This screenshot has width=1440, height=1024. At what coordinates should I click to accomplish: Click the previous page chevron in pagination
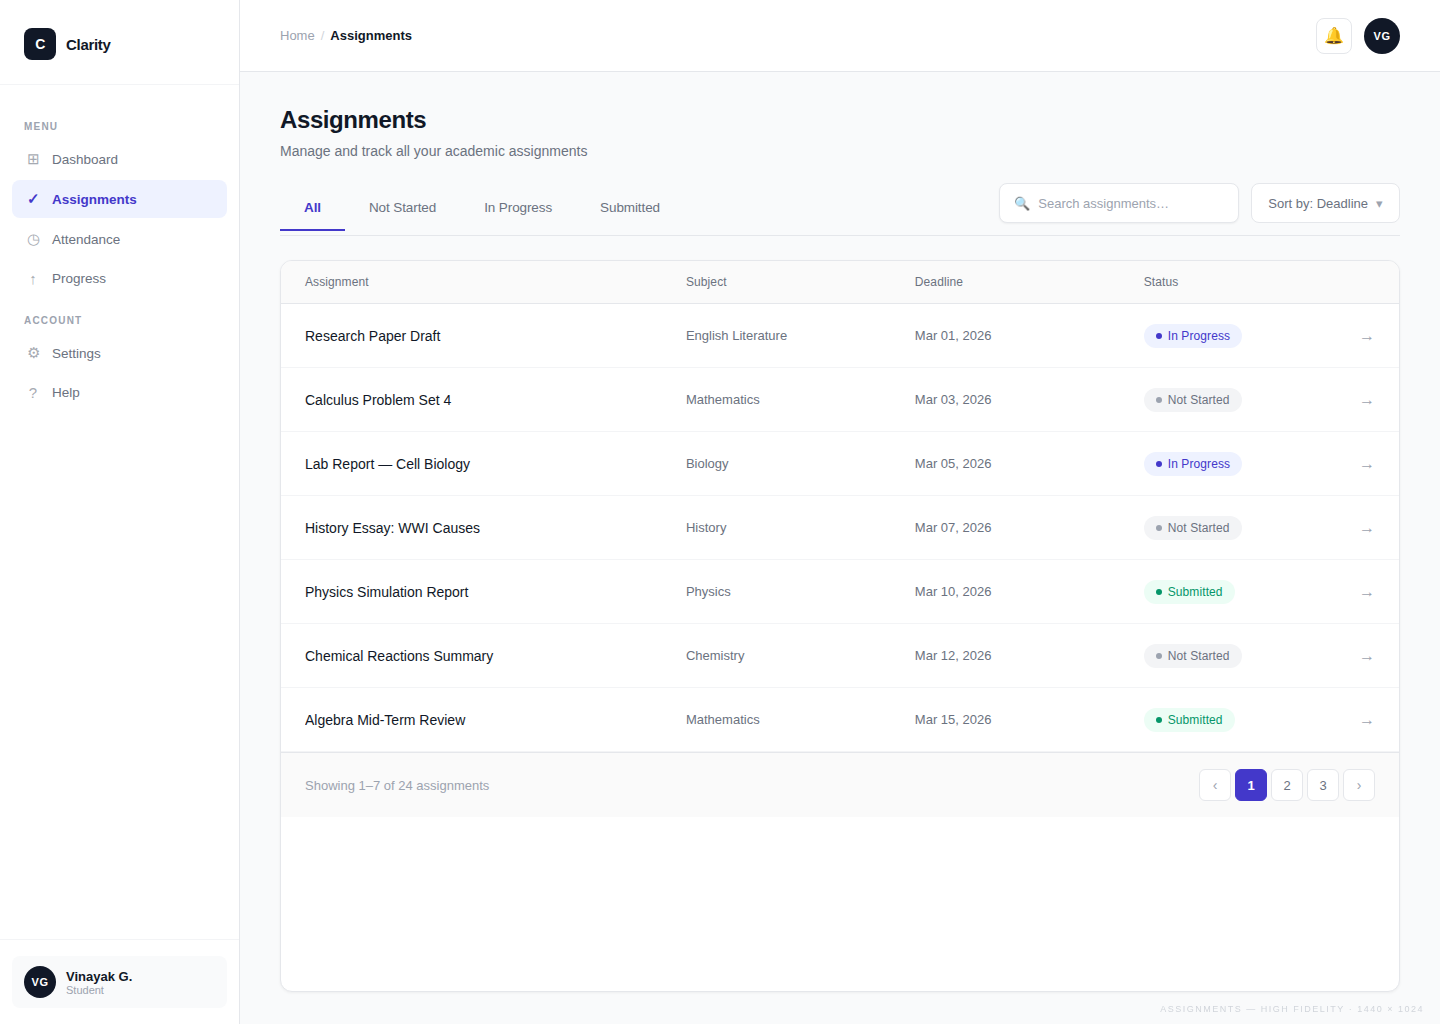click(x=1214, y=785)
